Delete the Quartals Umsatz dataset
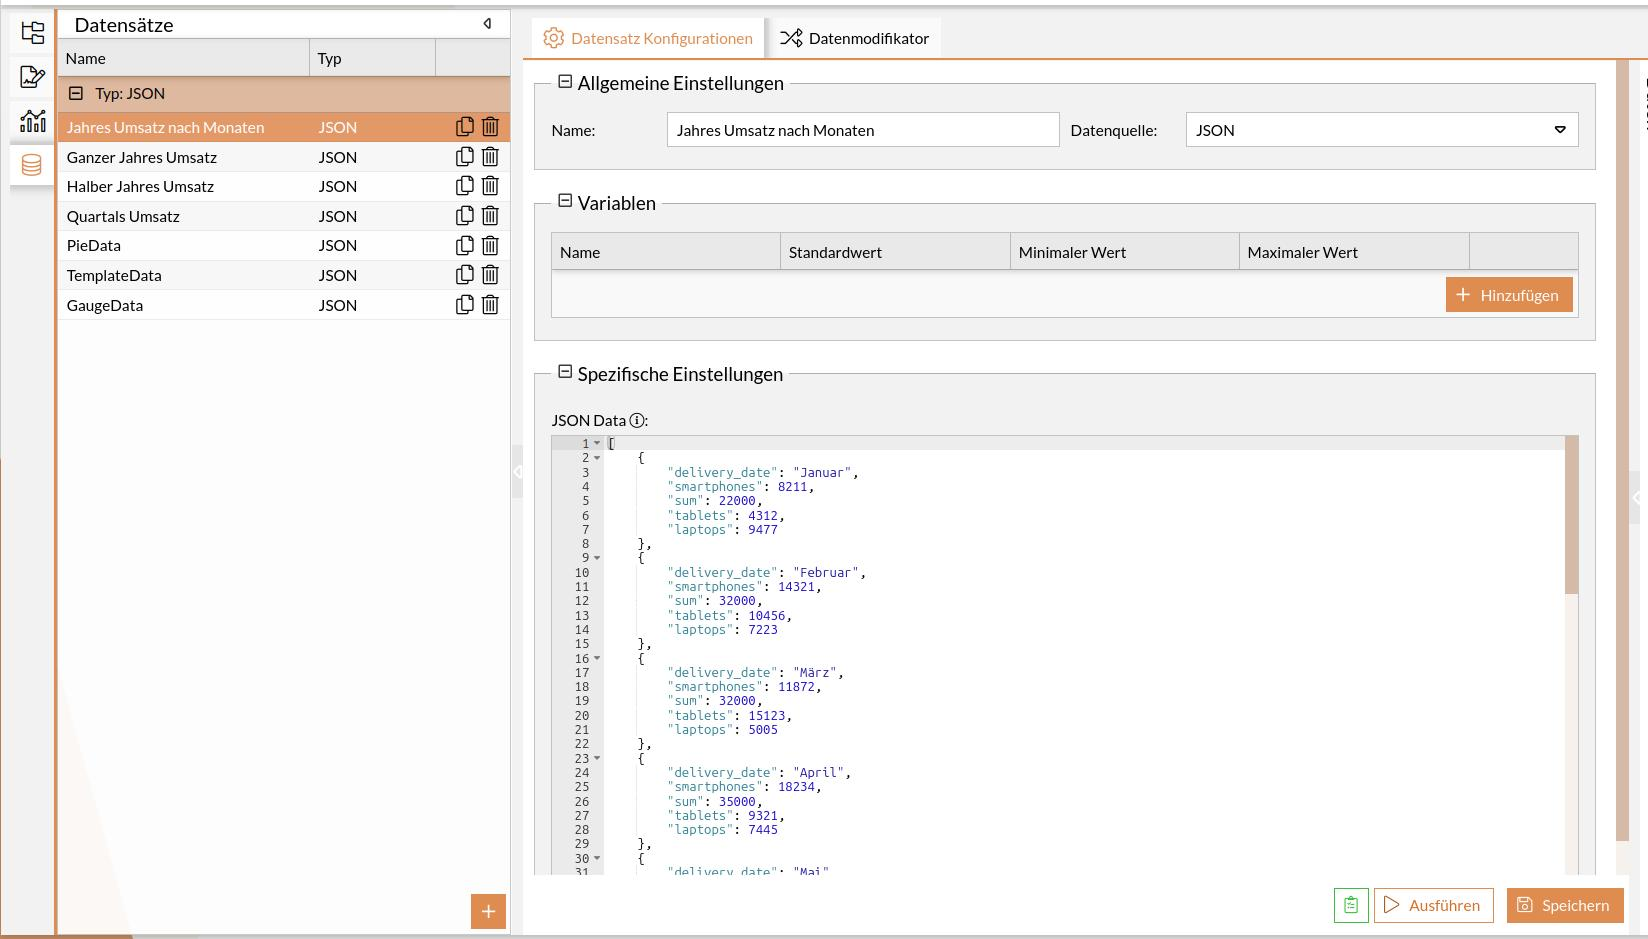Screen dimensions: 1648x939 pyautogui.click(x=490, y=216)
